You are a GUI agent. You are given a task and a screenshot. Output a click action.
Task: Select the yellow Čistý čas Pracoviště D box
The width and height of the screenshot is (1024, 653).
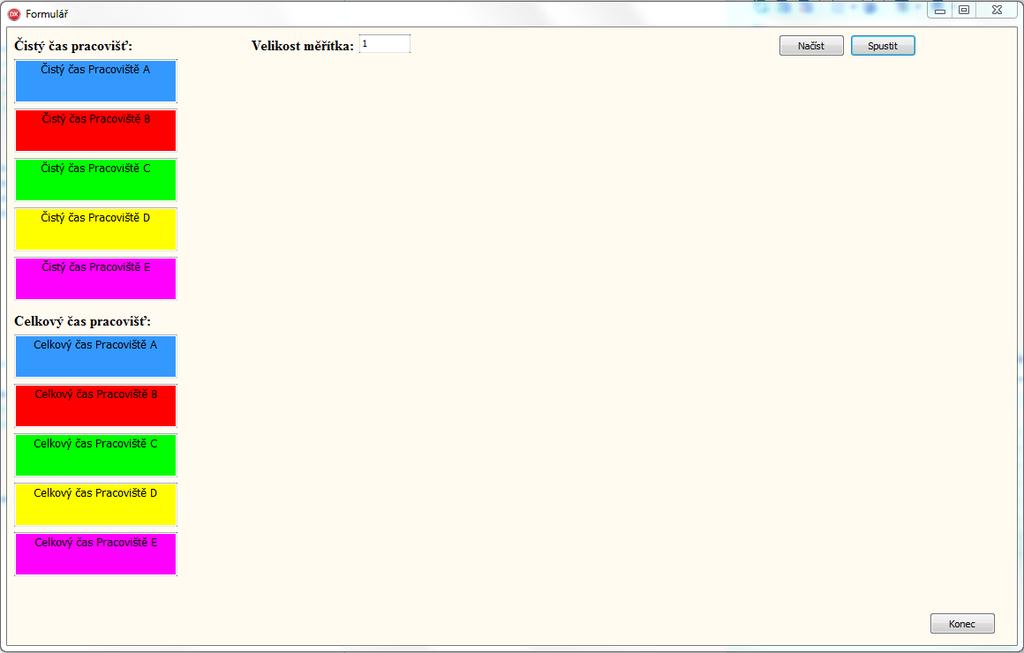96,229
